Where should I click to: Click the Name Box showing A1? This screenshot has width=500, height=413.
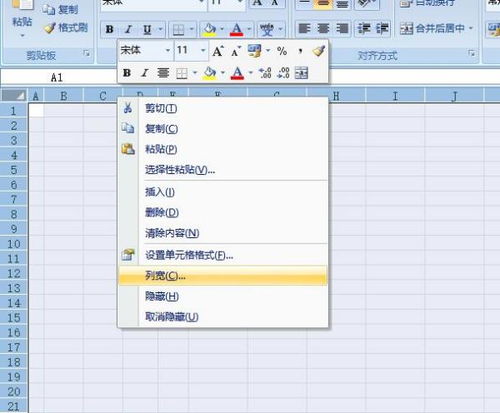[x=57, y=77]
